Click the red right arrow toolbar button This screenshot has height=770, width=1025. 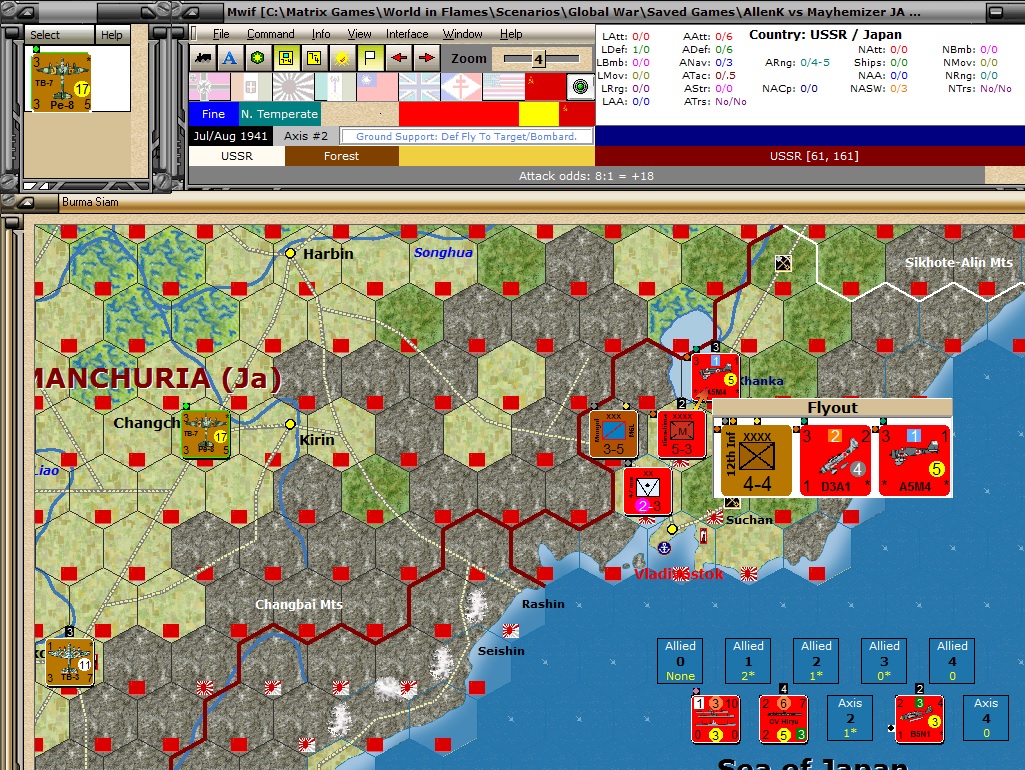pyautogui.click(x=426, y=58)
